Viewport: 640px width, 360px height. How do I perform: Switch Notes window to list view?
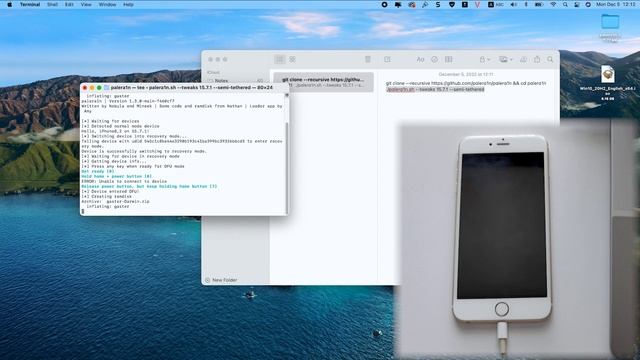pos(280,60)
